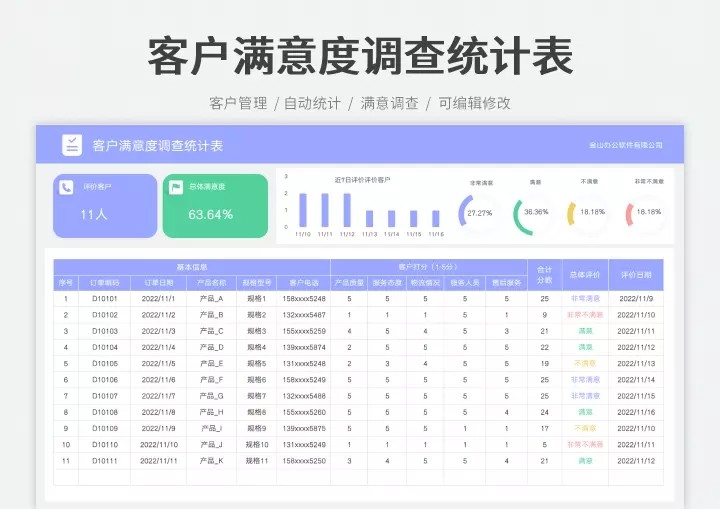Image resolution: width=720 pixels, height=509 pixels.
Task: Click the bar for 11/10 in the chart
Action: (303, 210)
